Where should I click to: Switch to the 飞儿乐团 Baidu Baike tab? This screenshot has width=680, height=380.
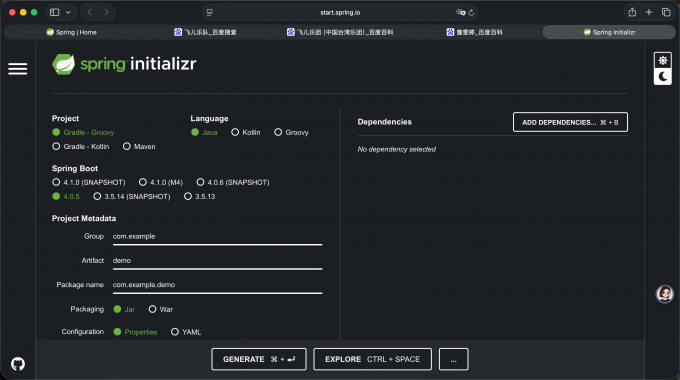coord(340,32)
